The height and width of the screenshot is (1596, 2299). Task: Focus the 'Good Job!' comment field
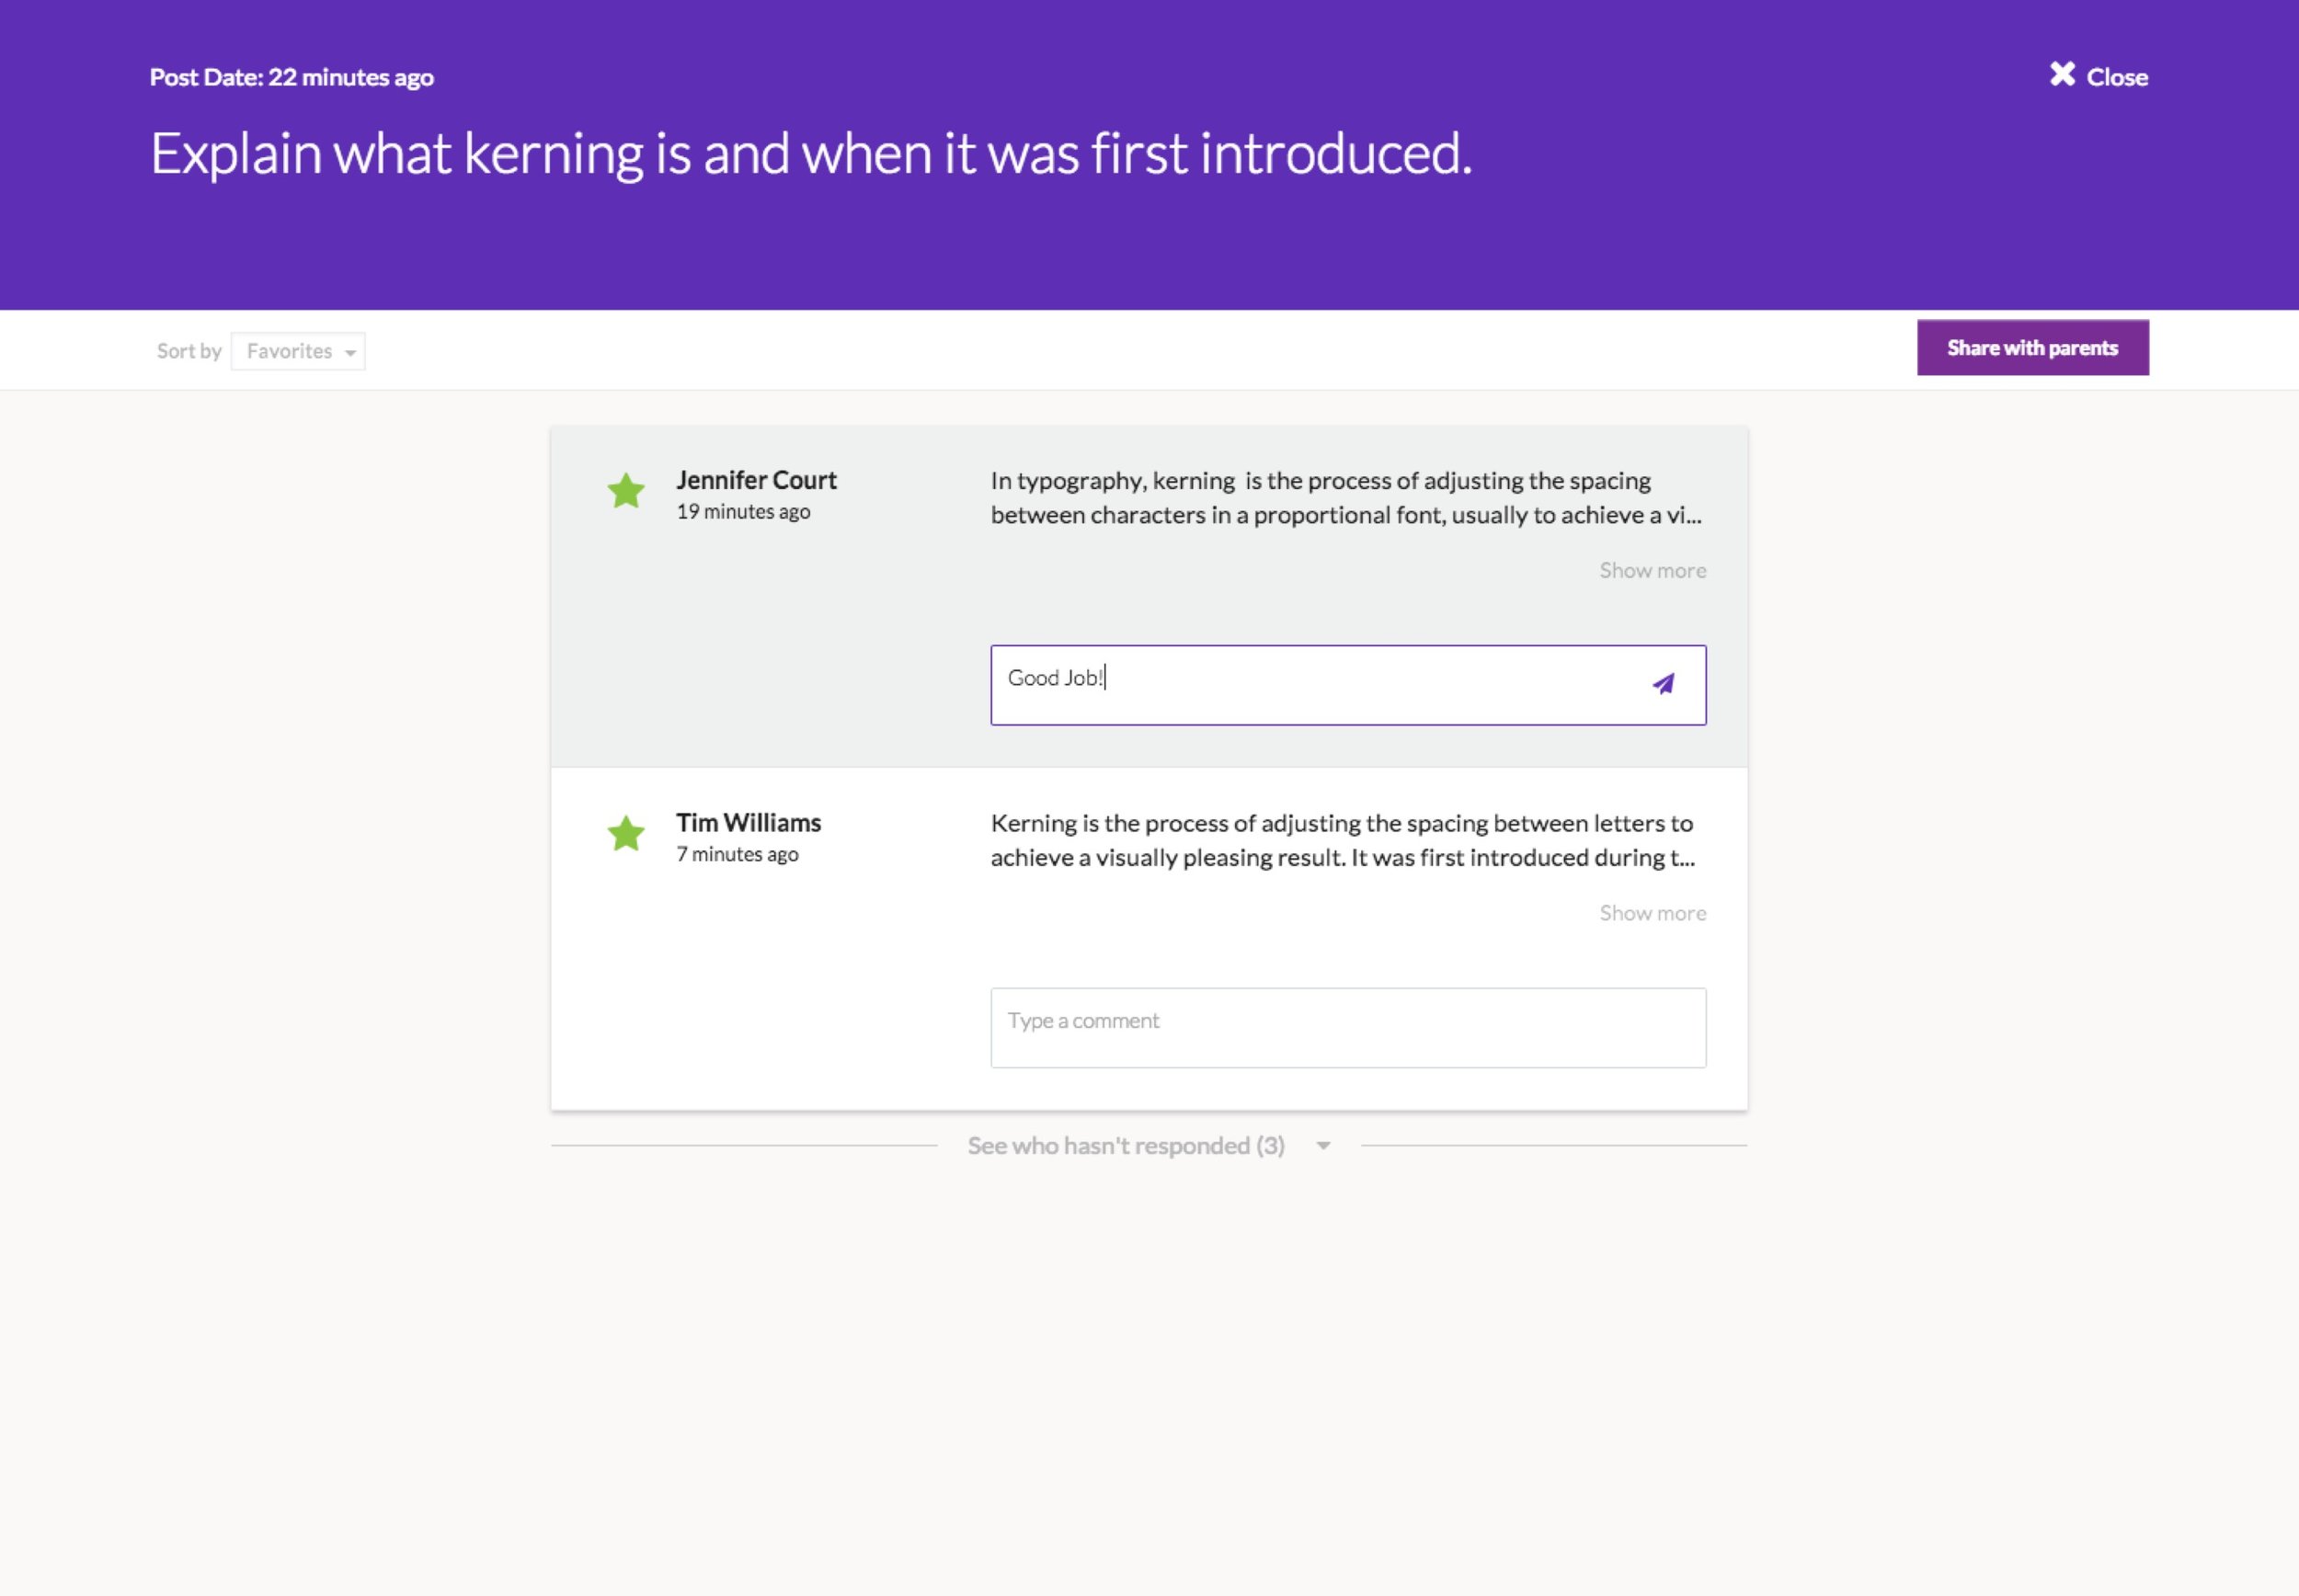[1348, 685]
